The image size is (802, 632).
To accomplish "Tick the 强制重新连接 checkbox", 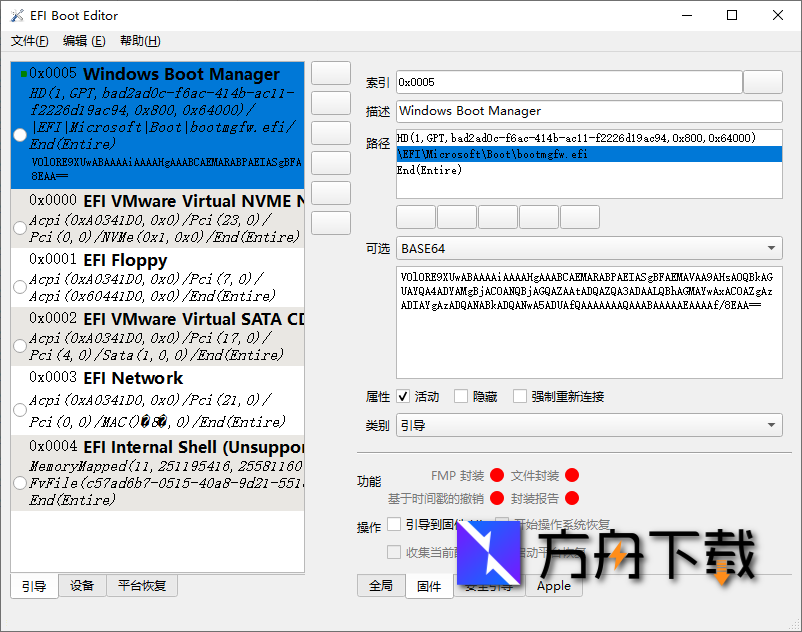I will [x=520, y=397].
